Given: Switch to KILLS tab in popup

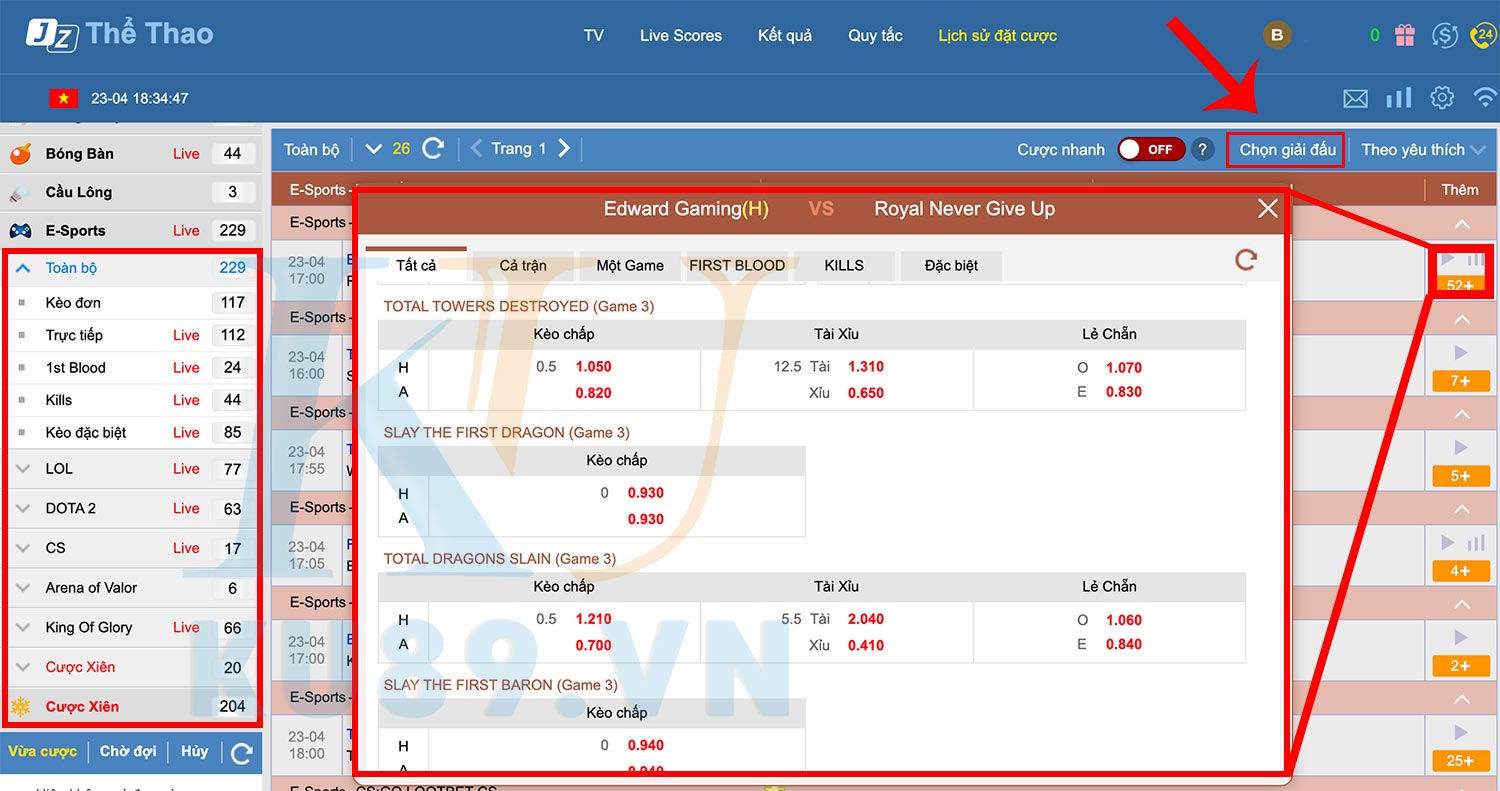Looking at the screenshot, I should 844,266.
